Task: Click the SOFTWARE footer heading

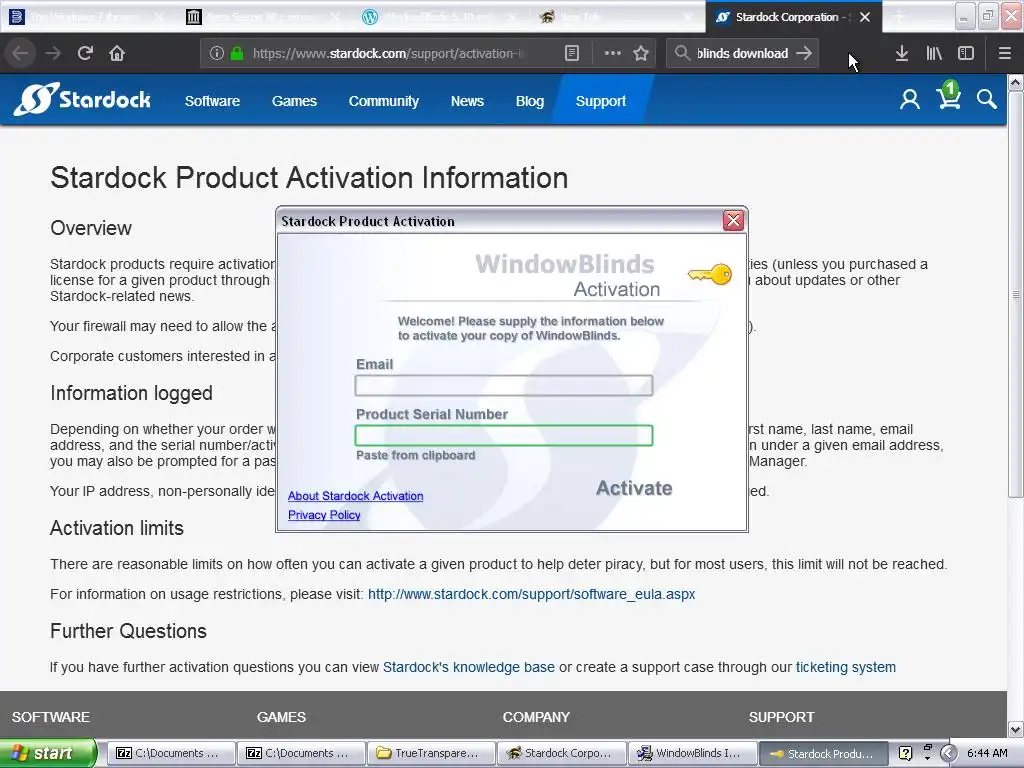Action: click(50, 717)
